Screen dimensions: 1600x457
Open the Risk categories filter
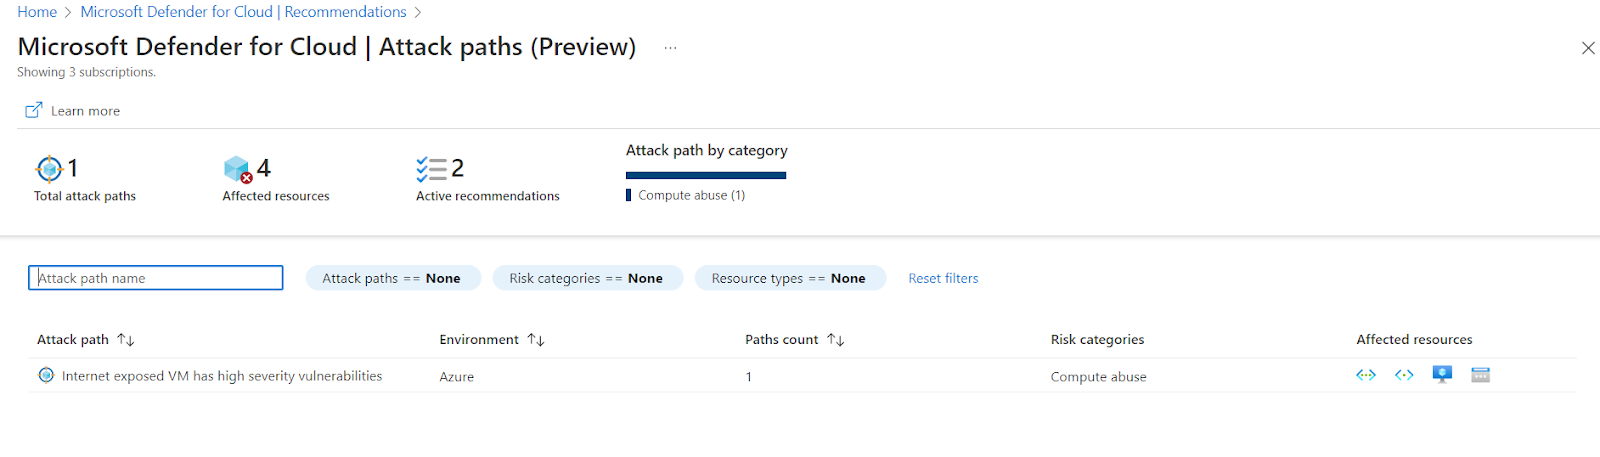[x=587, y=278]
